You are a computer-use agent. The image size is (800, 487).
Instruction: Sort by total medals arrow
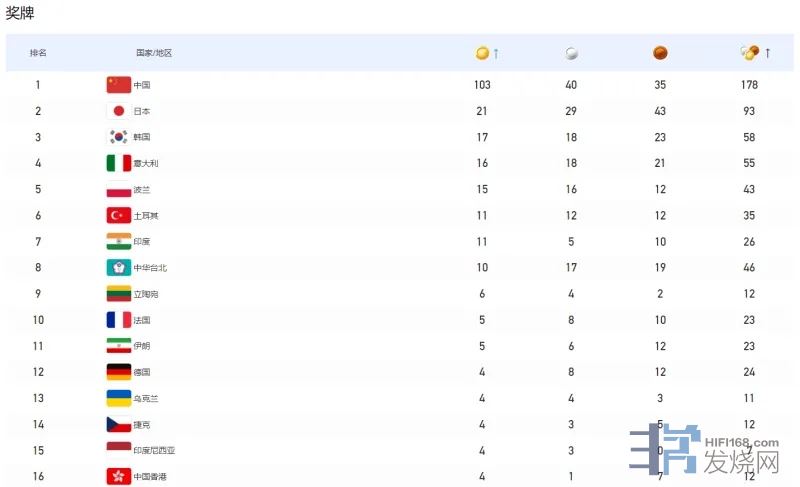(x=768, y=53)
